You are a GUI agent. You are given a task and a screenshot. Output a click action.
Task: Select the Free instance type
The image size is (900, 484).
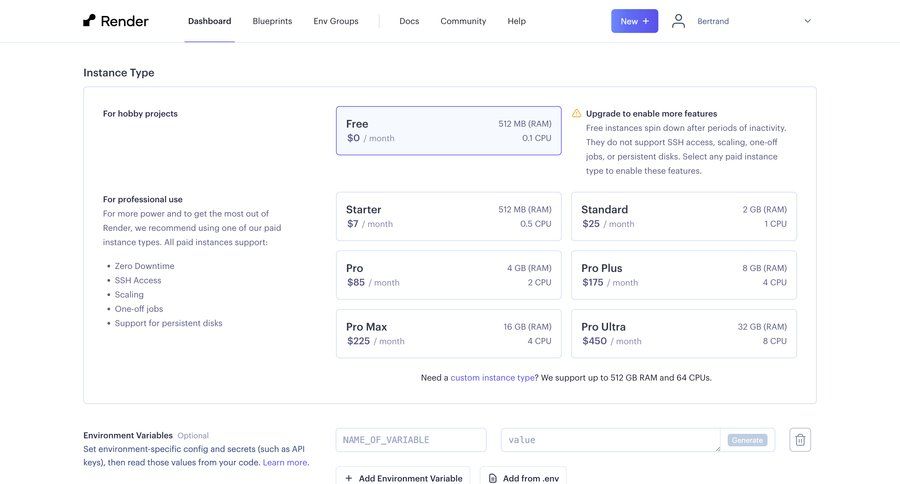pos(448,131)
